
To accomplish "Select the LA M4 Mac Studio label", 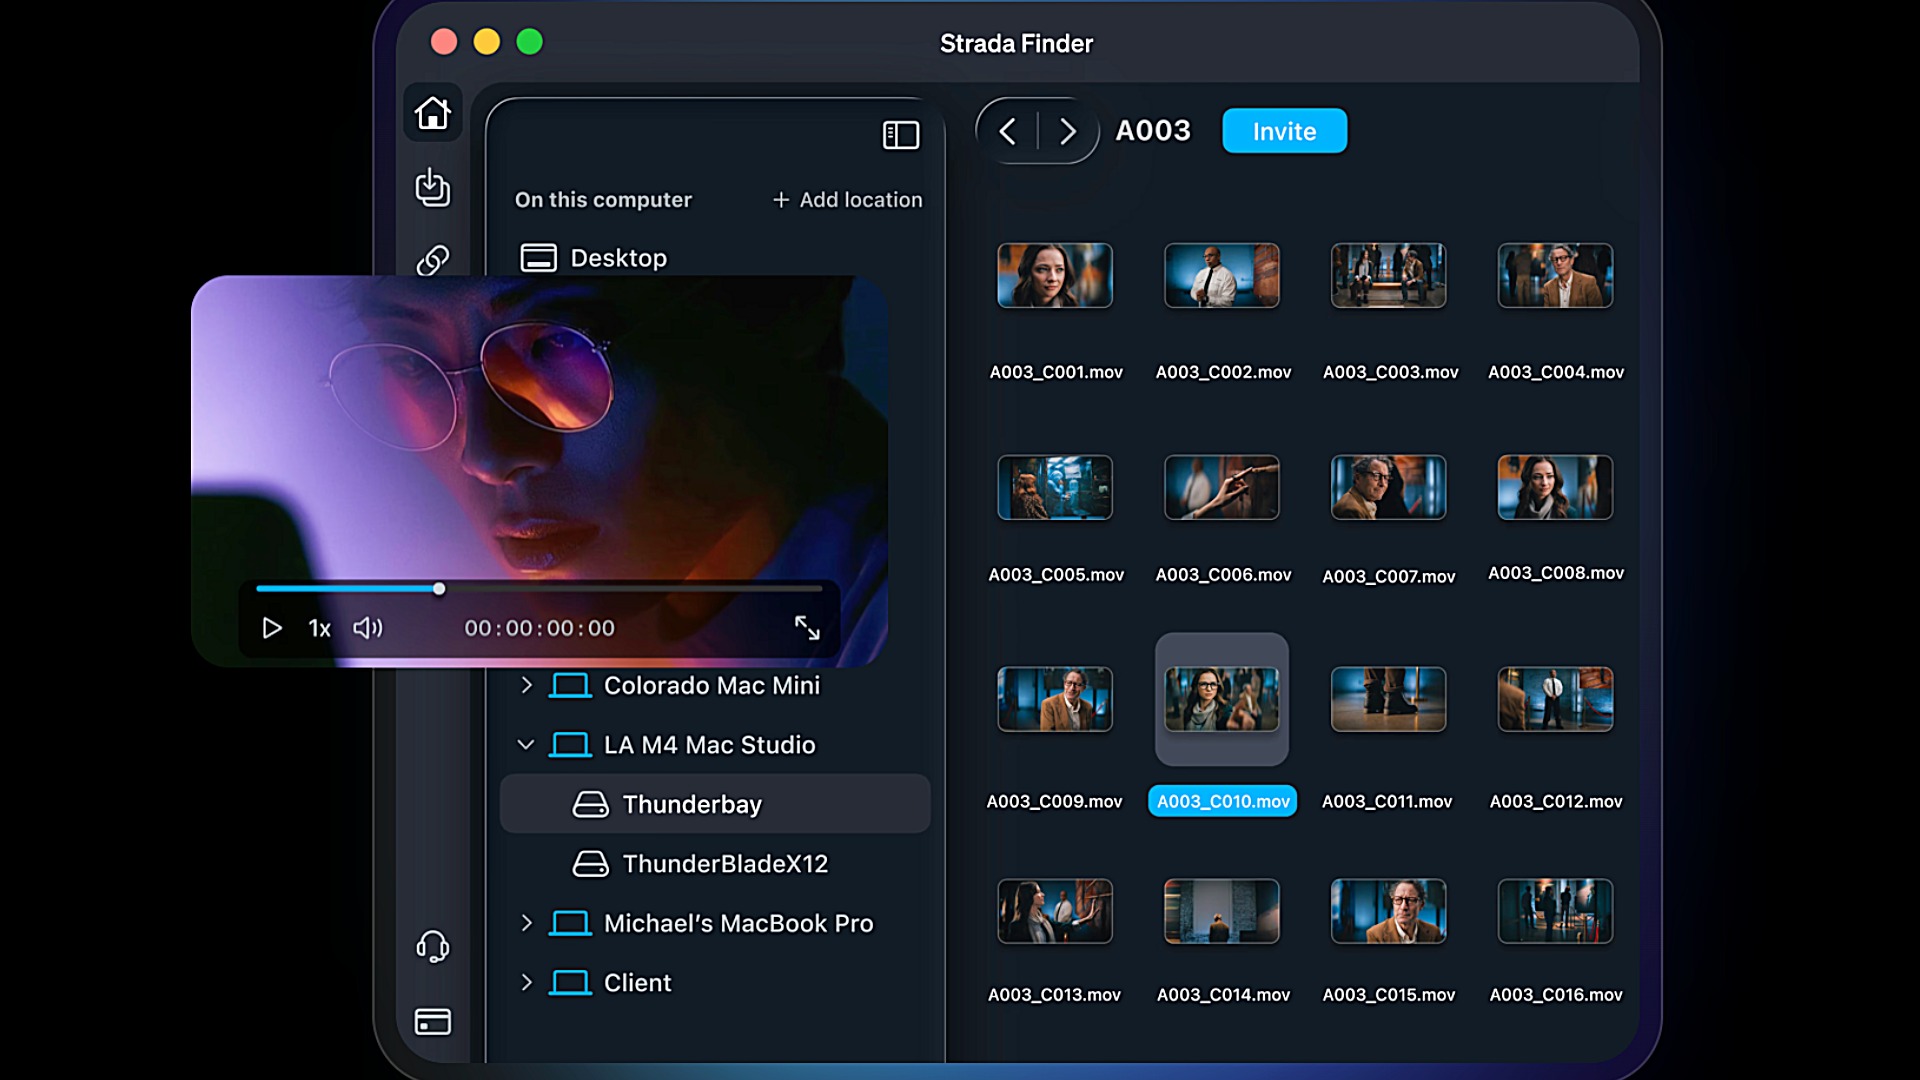I will [710, 745].
